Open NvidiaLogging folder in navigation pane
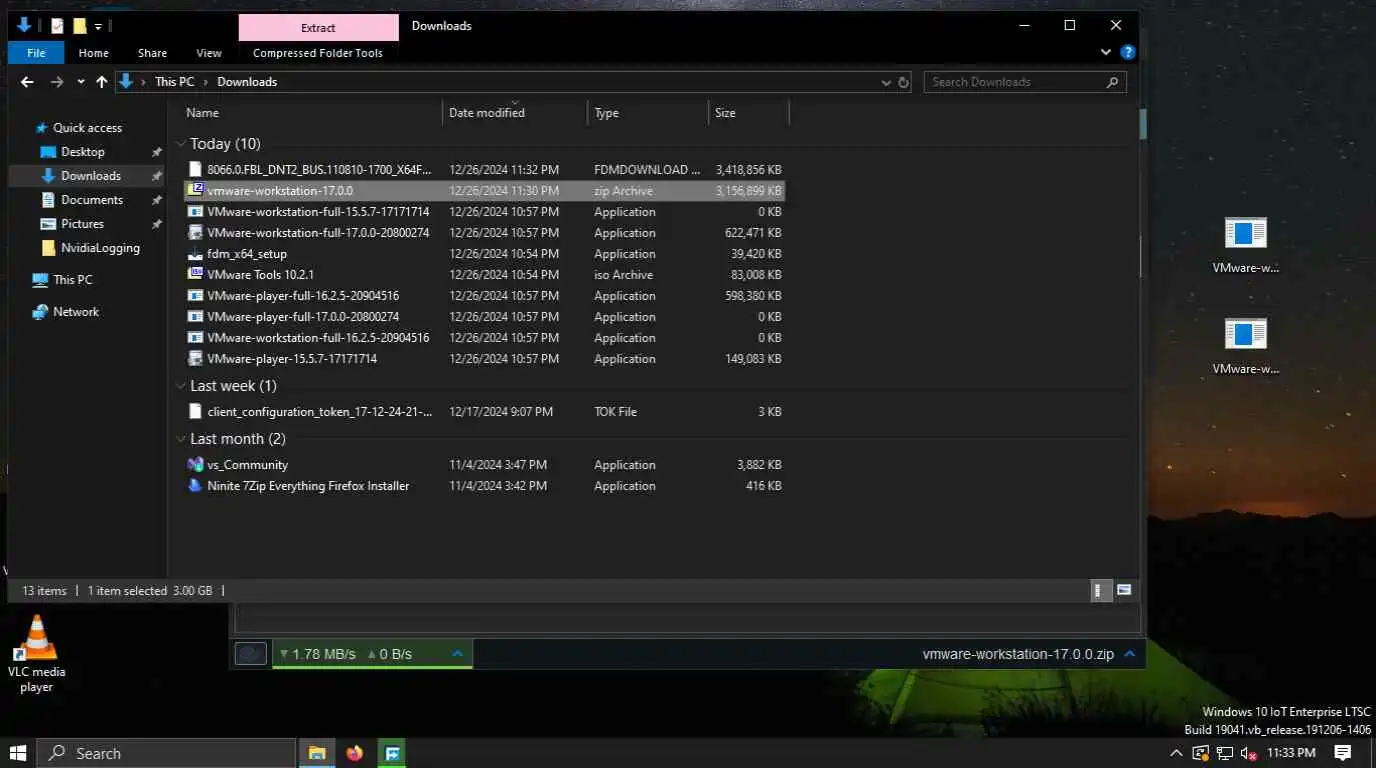This screenshot has width=1376, height=768. 100,248
